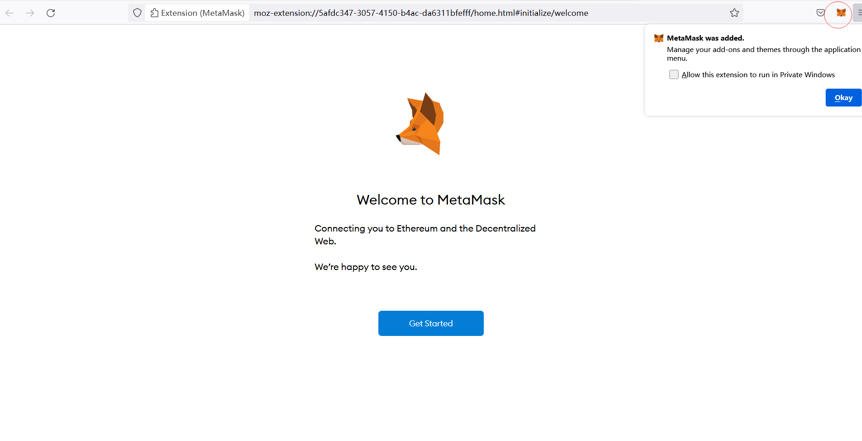
Task: Click the browser Forward arrow
Action: click(30, 13)
